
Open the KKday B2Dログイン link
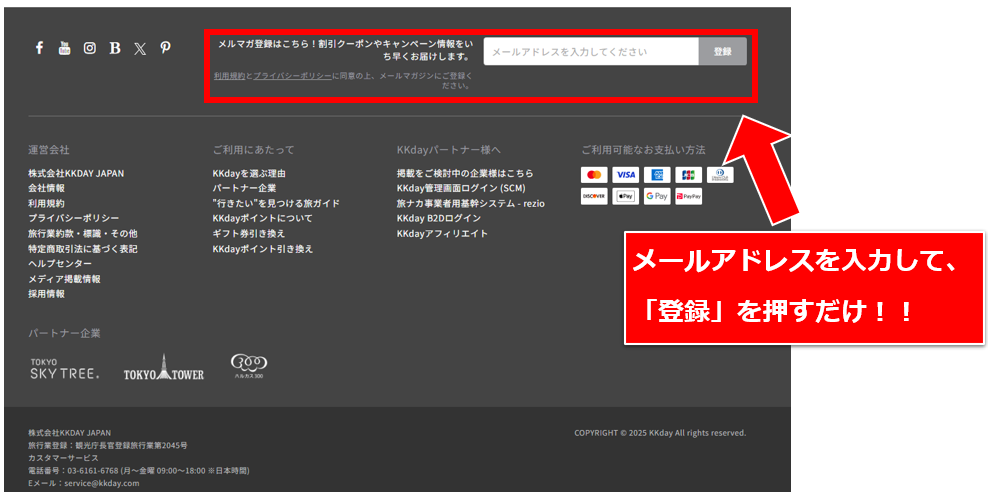point(439,218)
